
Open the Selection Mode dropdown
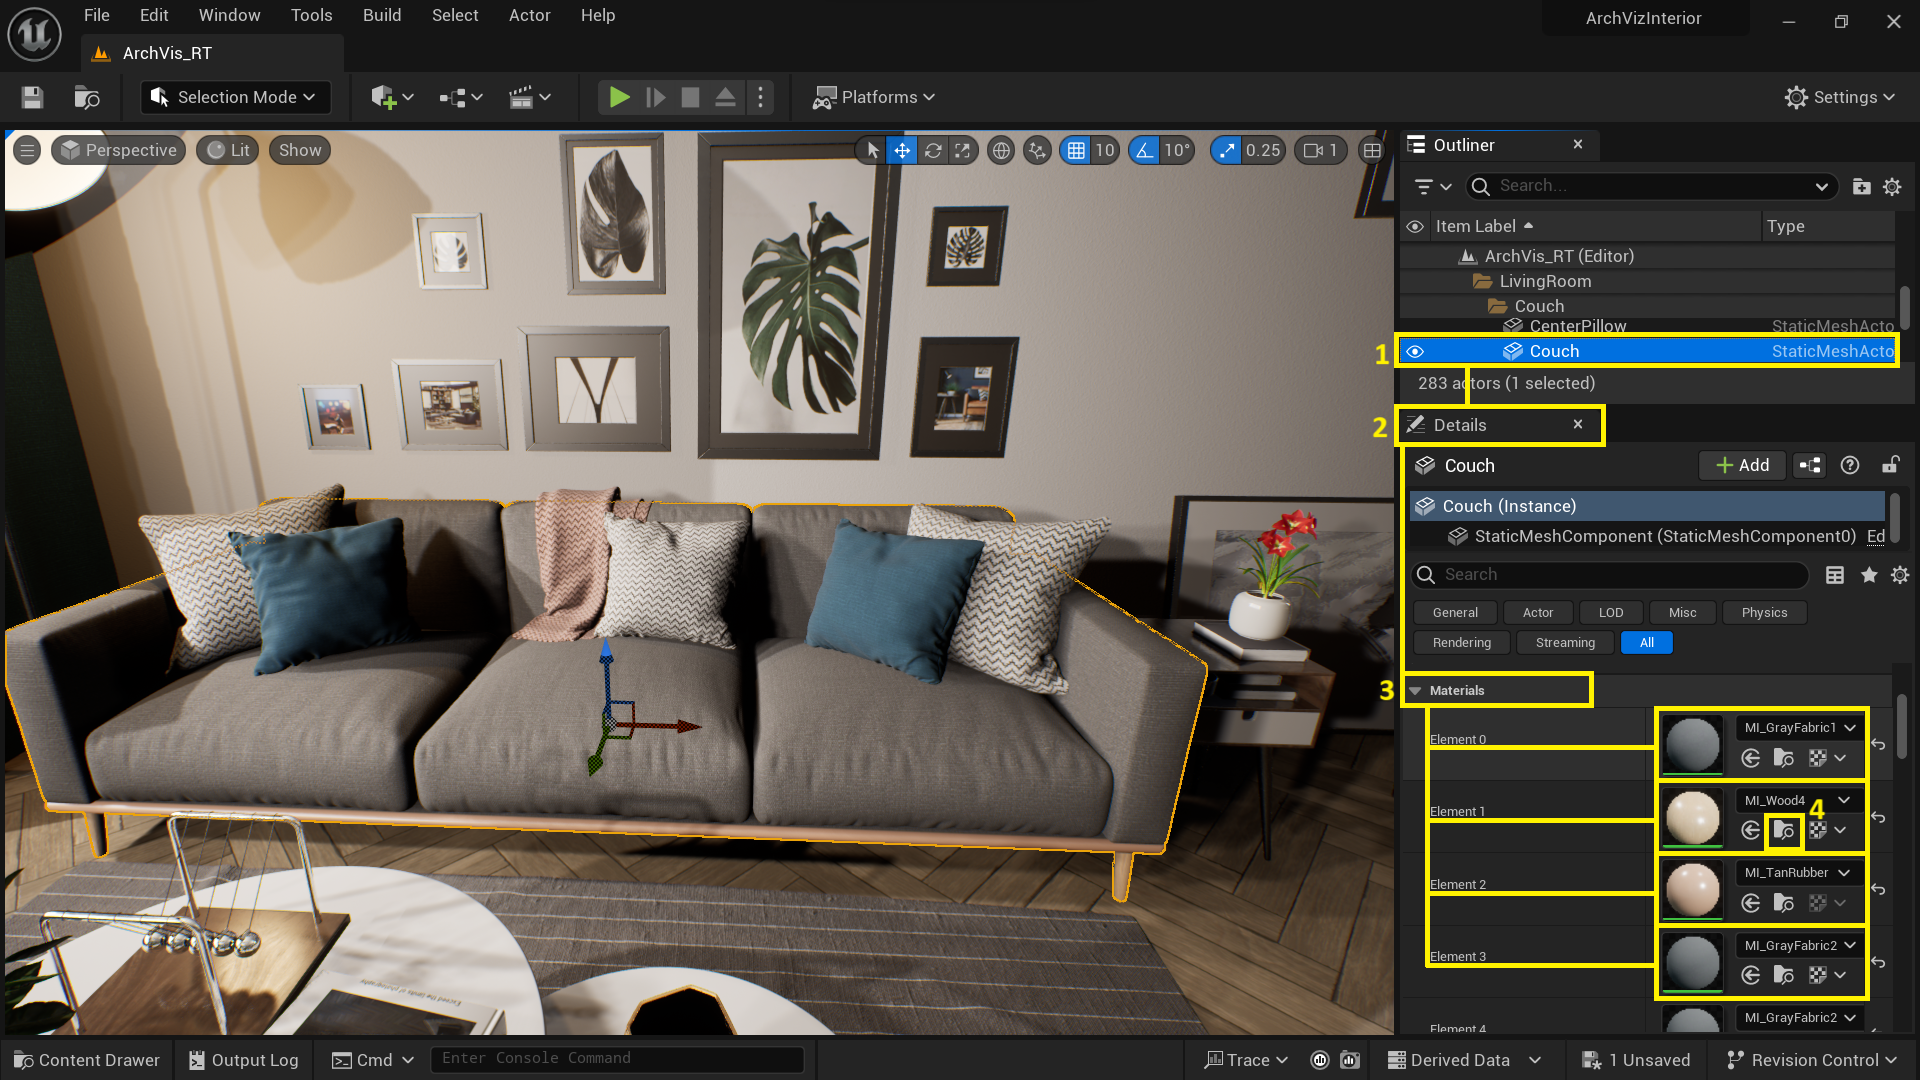pos(234,97)
